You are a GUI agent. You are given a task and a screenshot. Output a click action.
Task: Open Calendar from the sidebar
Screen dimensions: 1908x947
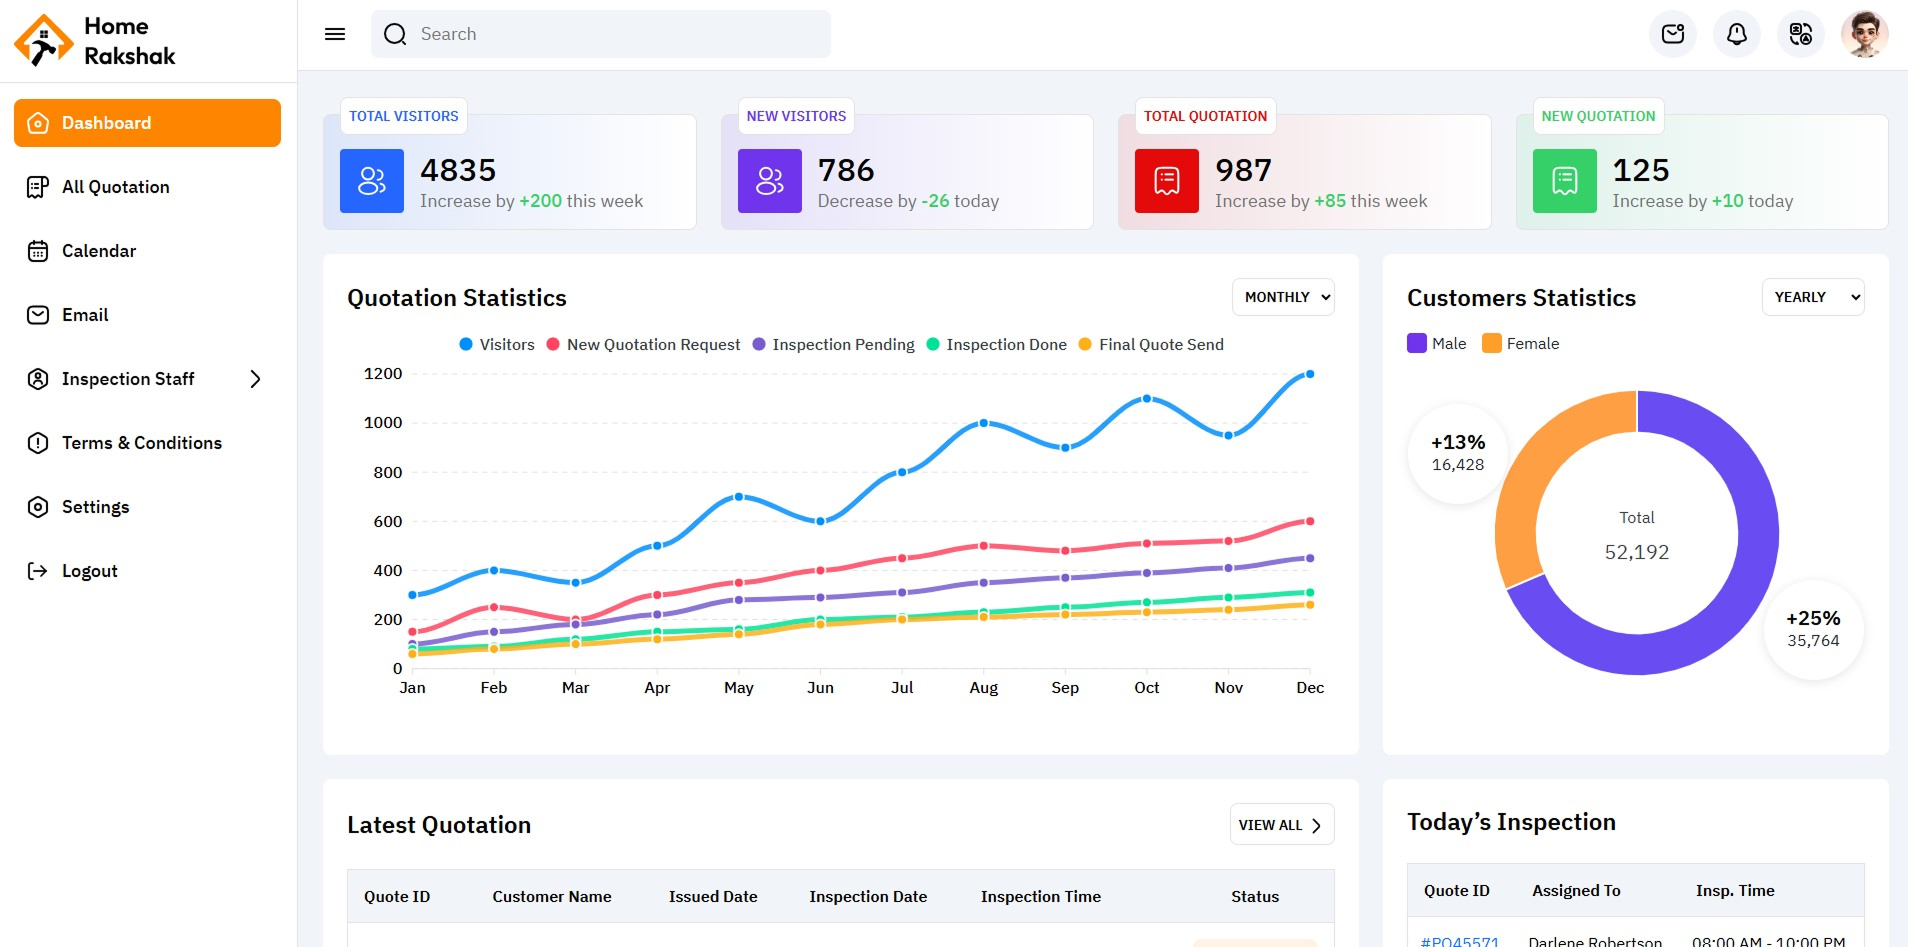click(x=98, y=251)
